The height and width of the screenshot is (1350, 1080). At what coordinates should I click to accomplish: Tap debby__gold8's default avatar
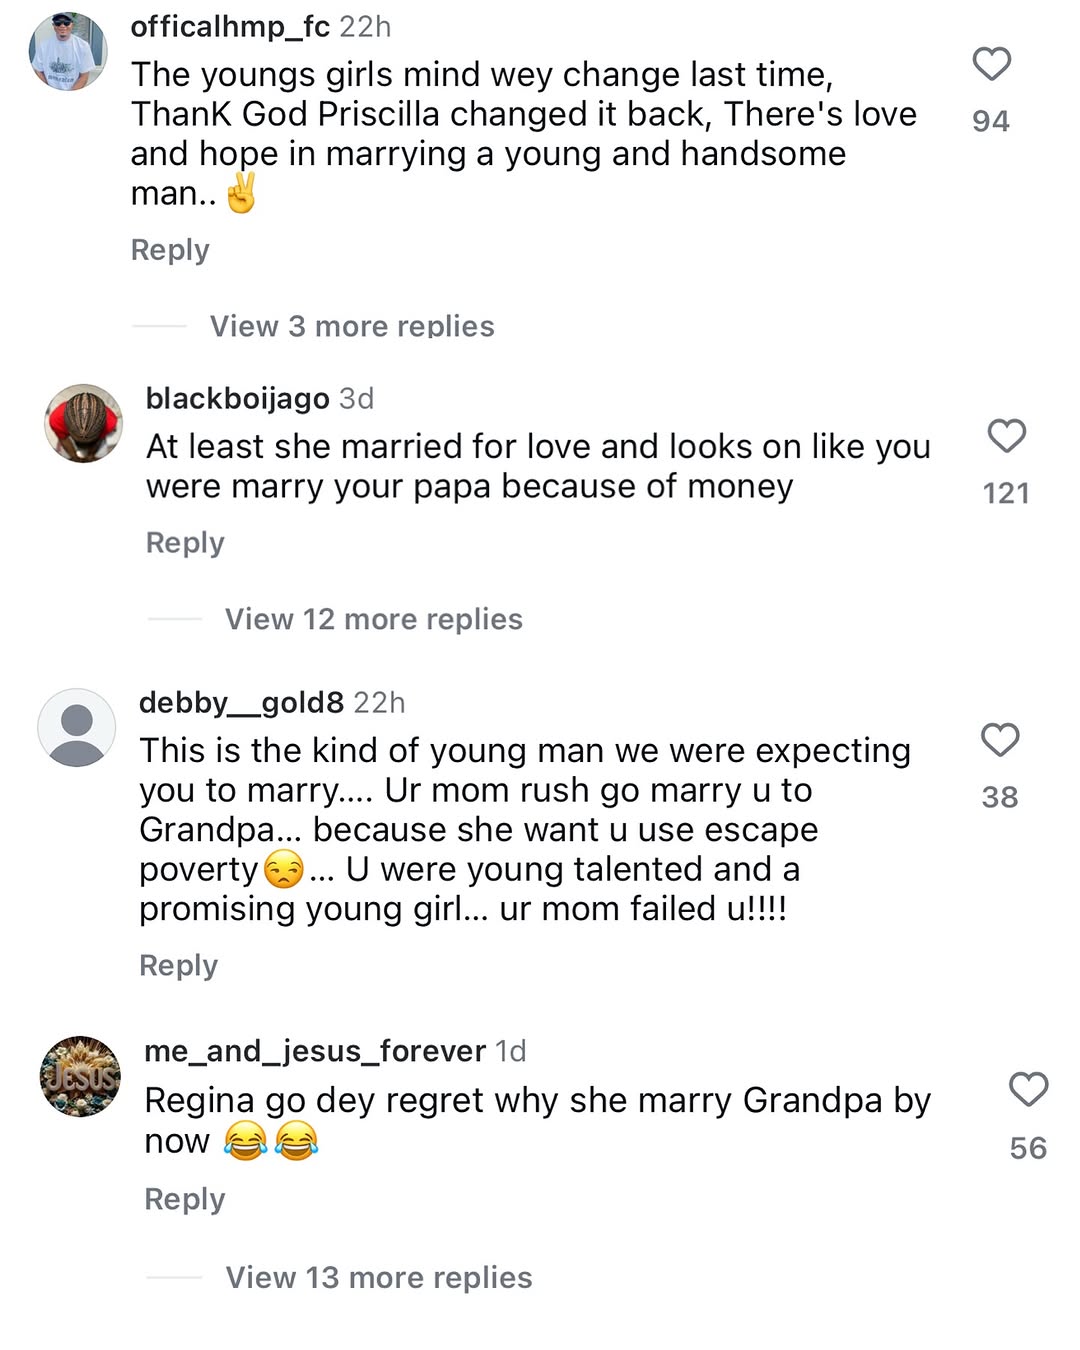[77, 728]
